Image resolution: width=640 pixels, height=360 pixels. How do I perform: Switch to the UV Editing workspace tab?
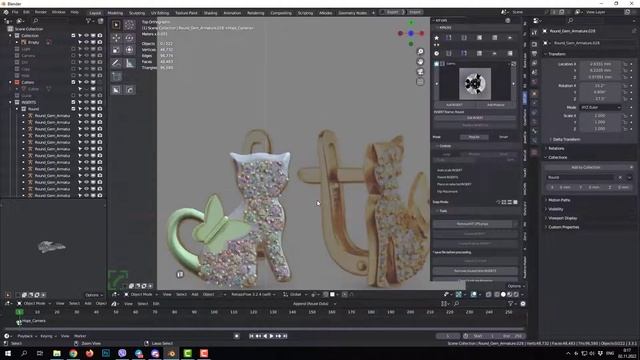[x=160, y=13]
